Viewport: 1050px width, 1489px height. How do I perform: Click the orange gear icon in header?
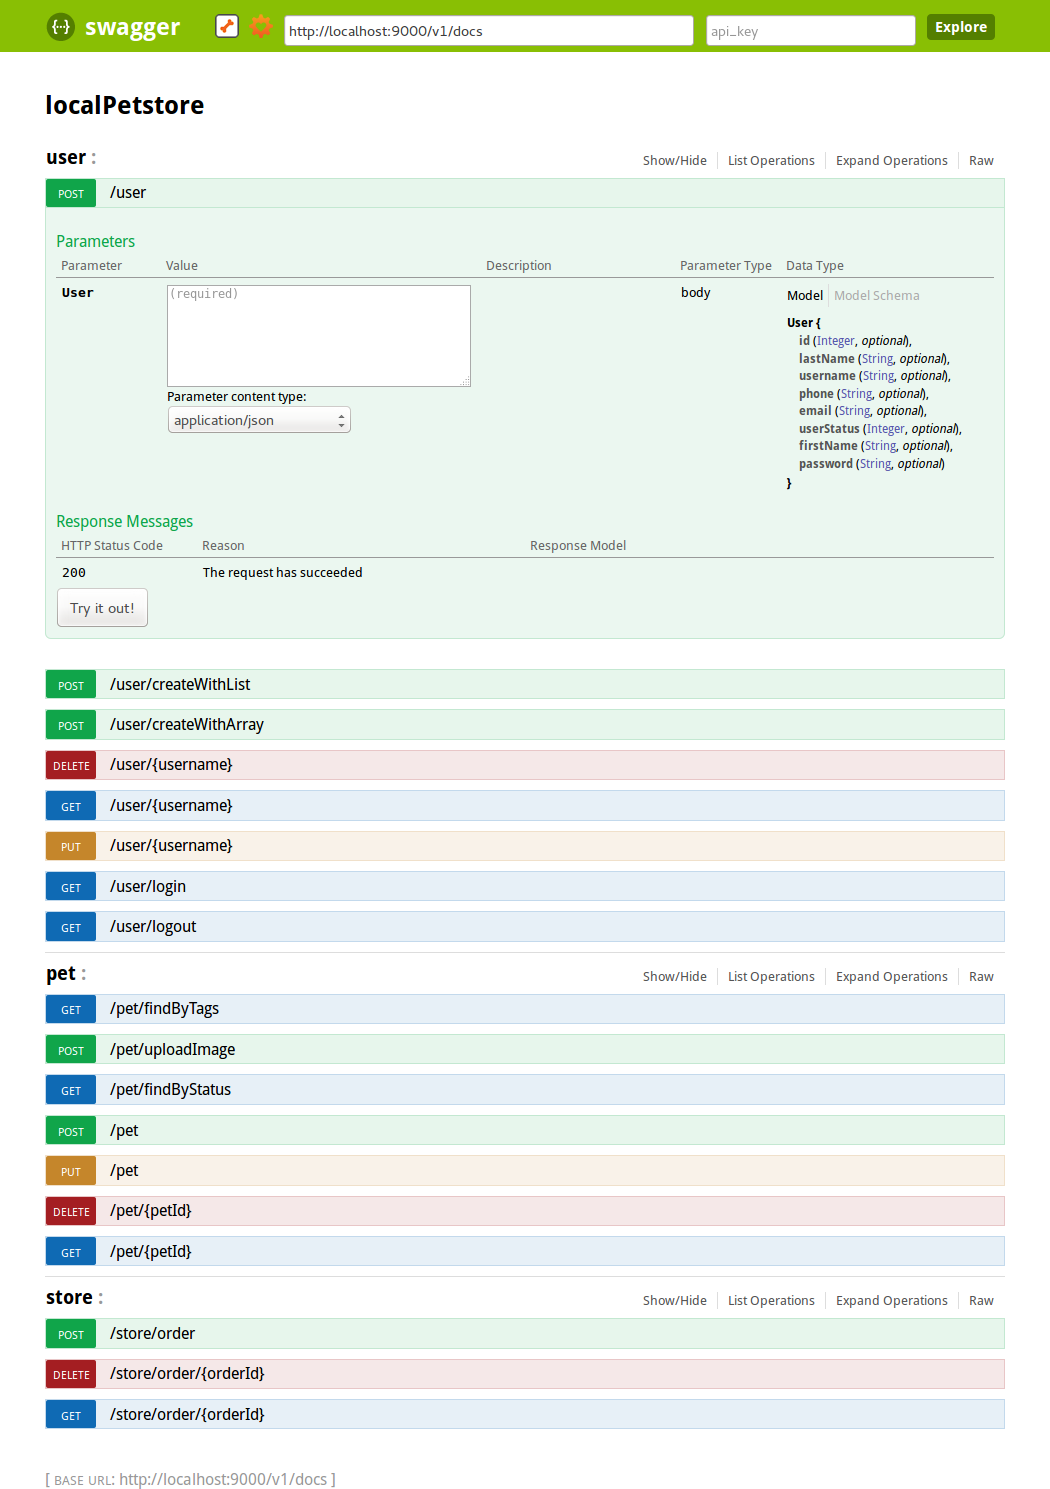261,26
